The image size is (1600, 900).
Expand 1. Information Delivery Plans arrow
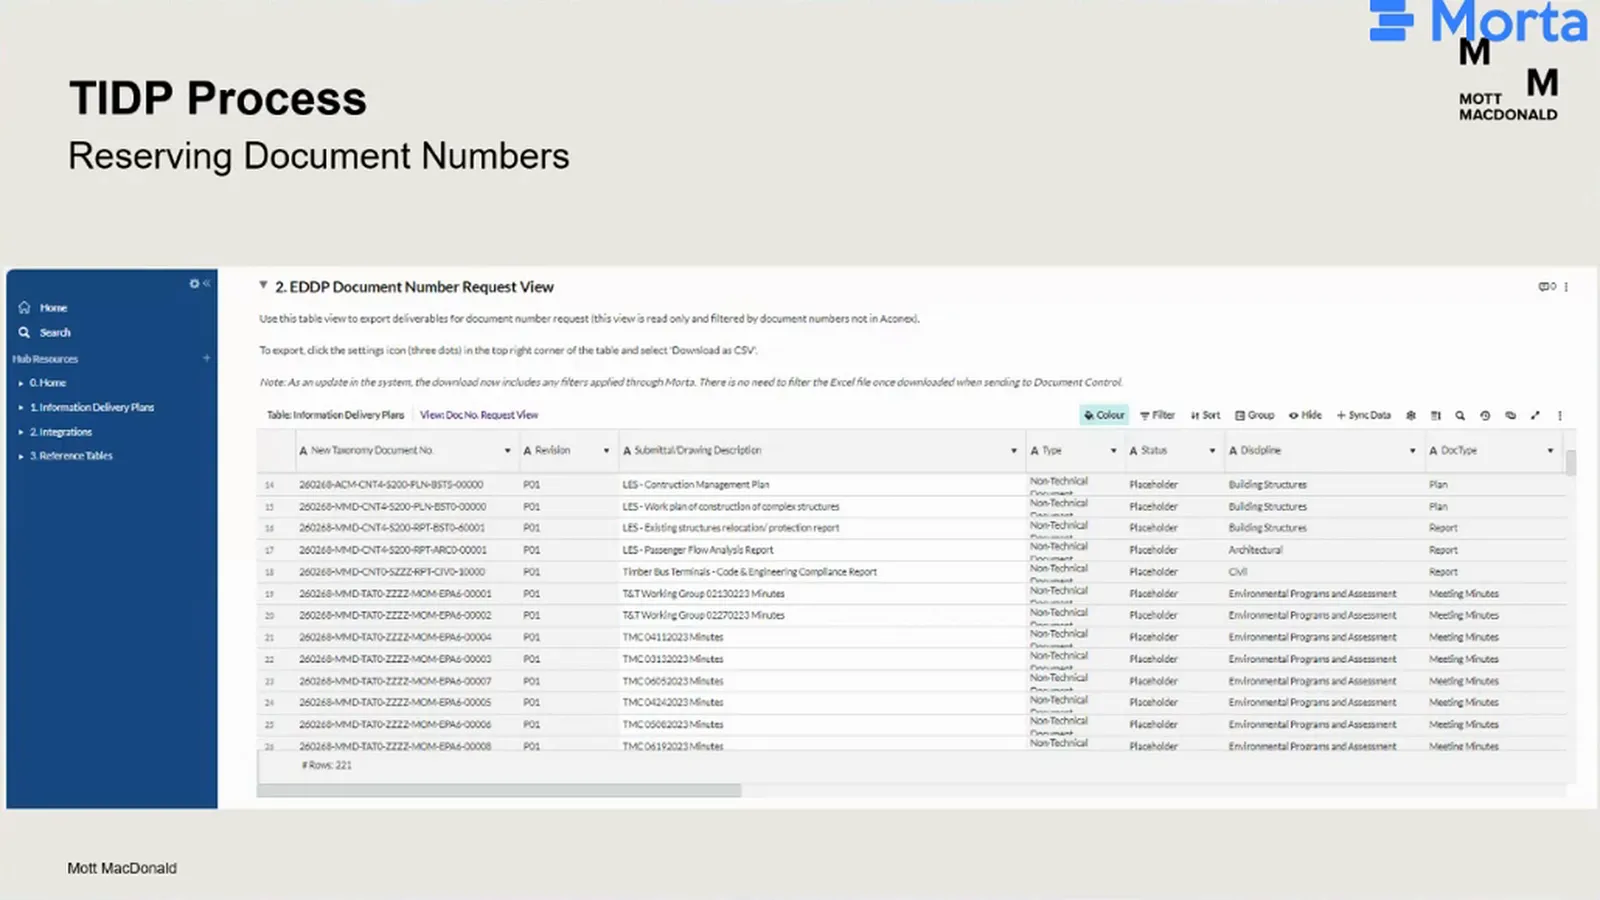[x=20, y=407]
